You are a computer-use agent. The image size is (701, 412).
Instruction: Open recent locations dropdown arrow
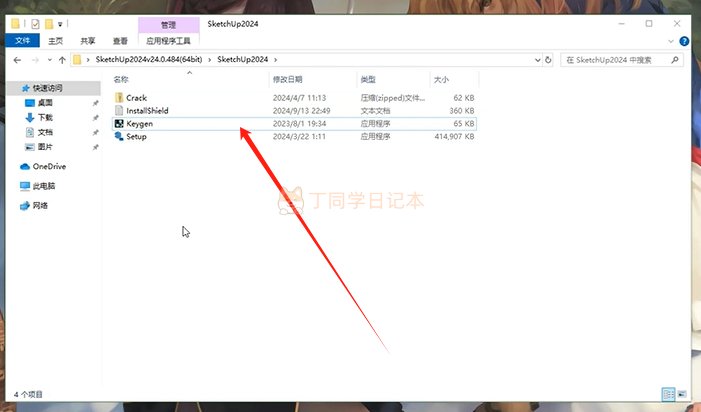click(x=49, y=60)
